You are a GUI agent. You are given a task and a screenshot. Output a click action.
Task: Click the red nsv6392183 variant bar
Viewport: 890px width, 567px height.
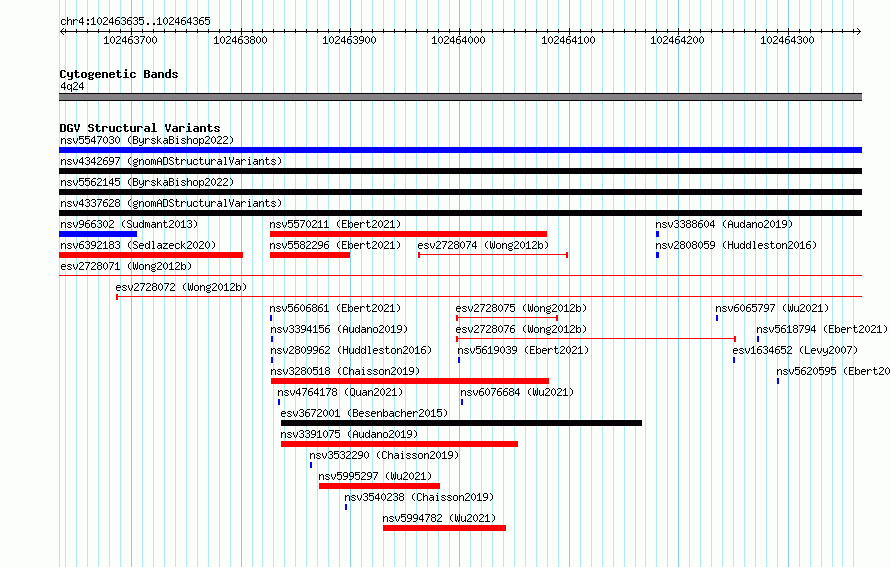[x=151, y=255]
